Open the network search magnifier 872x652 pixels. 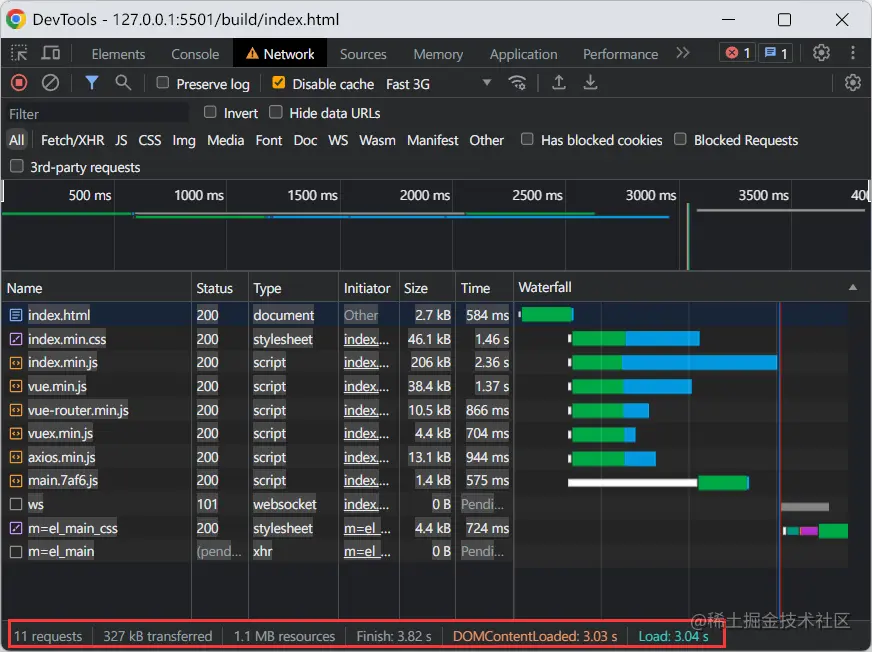[123, 83]
